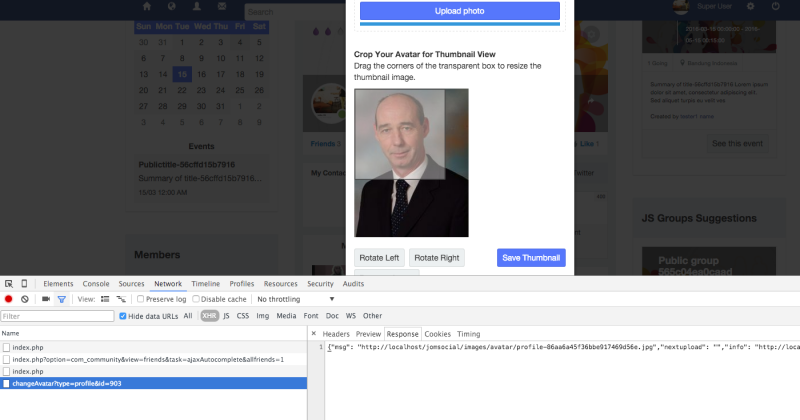The image size is (800, 420).
Task: Close the request details panel with the X
Action: coord(313,333)
